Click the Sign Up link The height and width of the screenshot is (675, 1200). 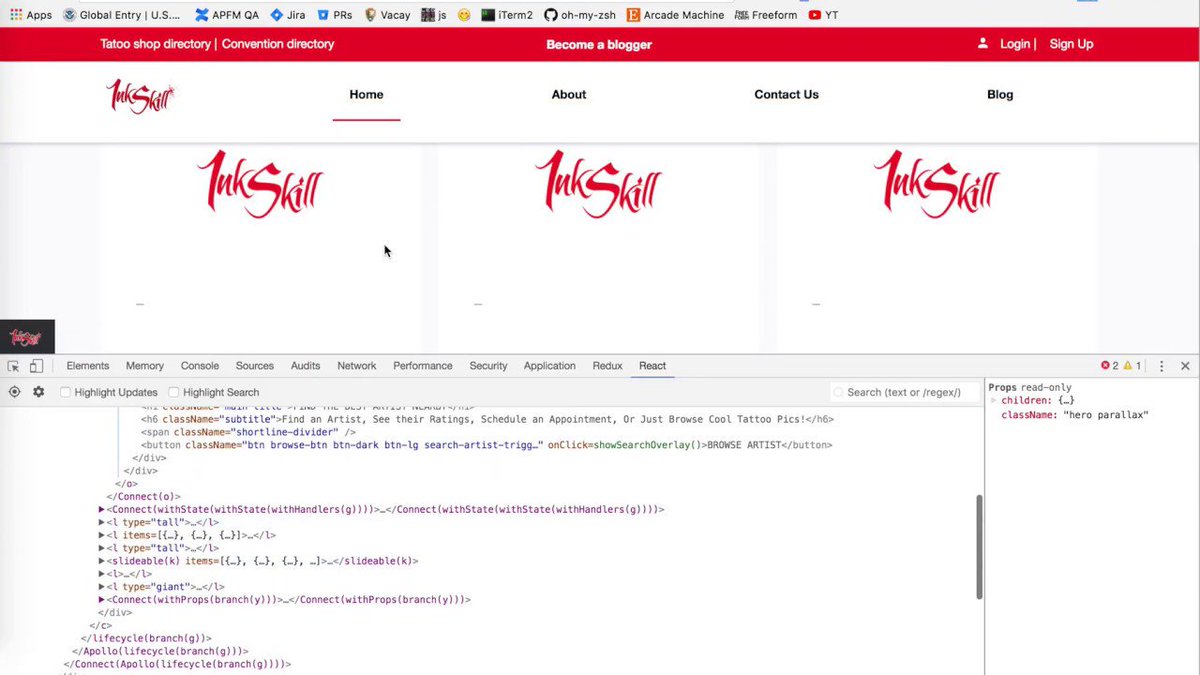click(1071, 44)
